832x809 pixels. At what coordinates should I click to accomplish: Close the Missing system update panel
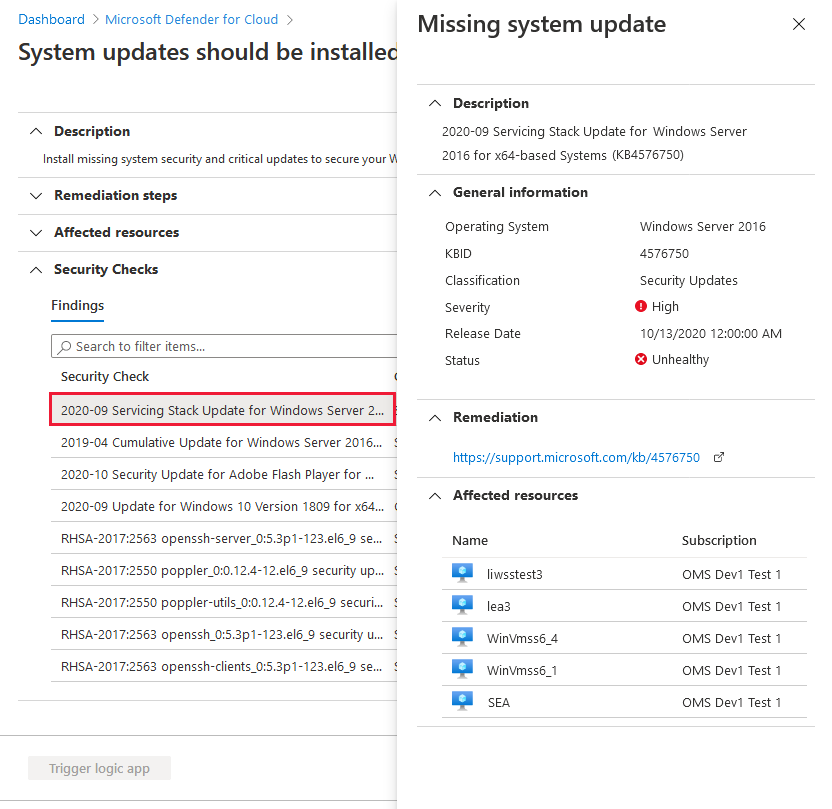point(799,24)
